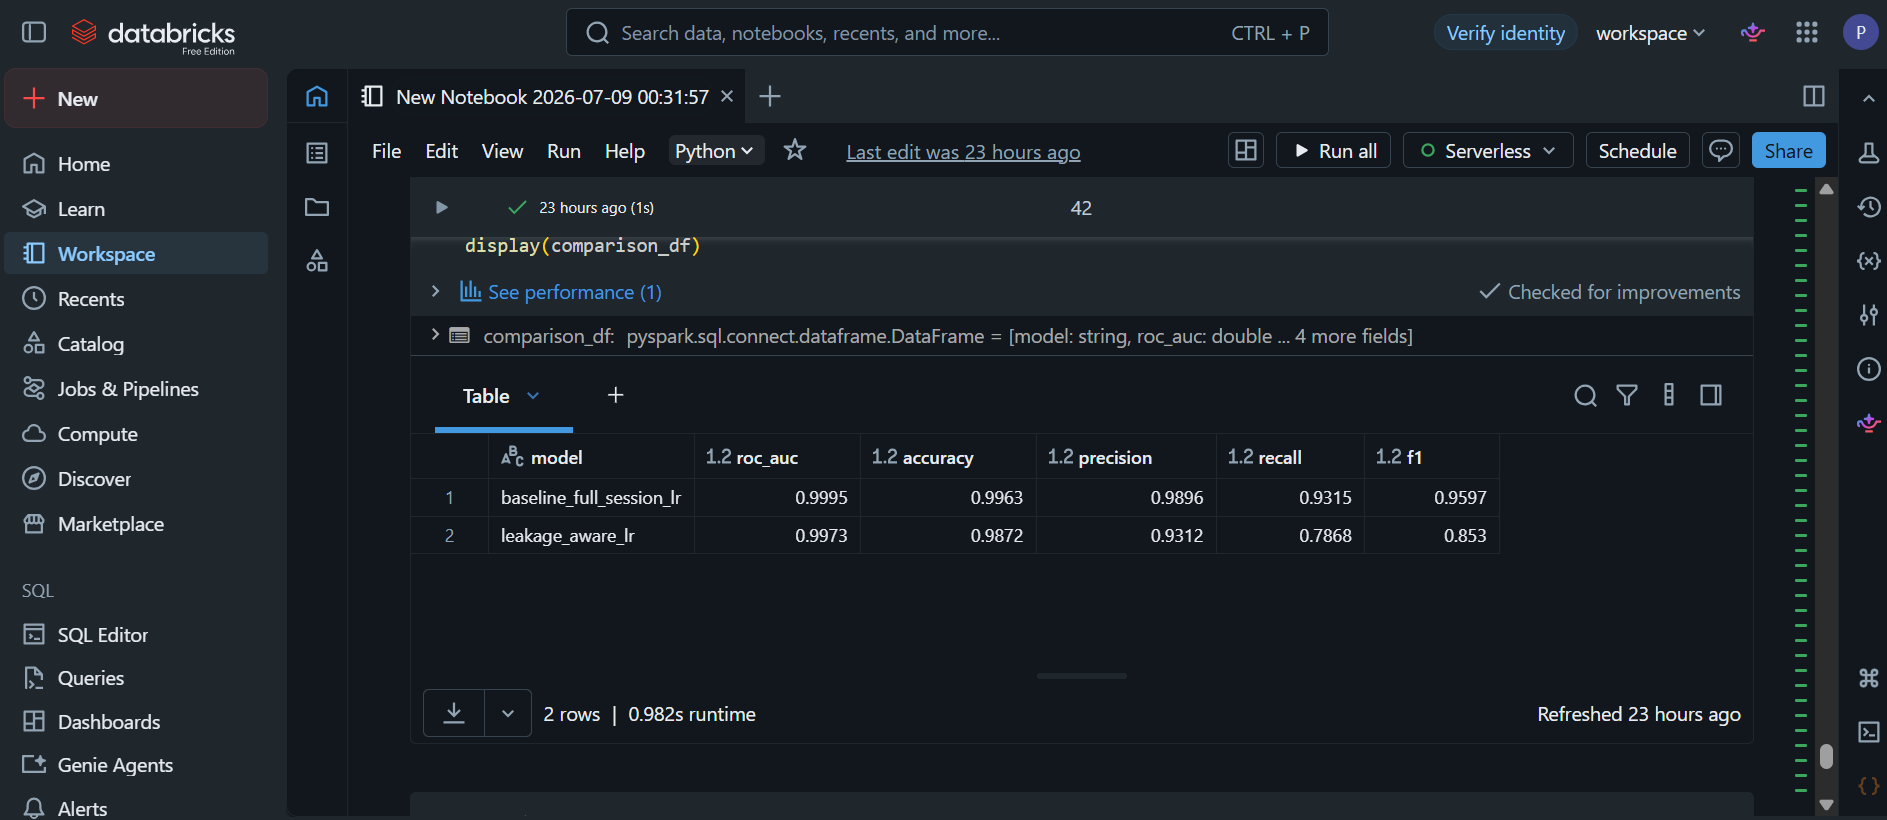Image resolution: width=1887 pixels, height=820 pixels.
Task: Open the Run menu
Action: tap(563, 151)
